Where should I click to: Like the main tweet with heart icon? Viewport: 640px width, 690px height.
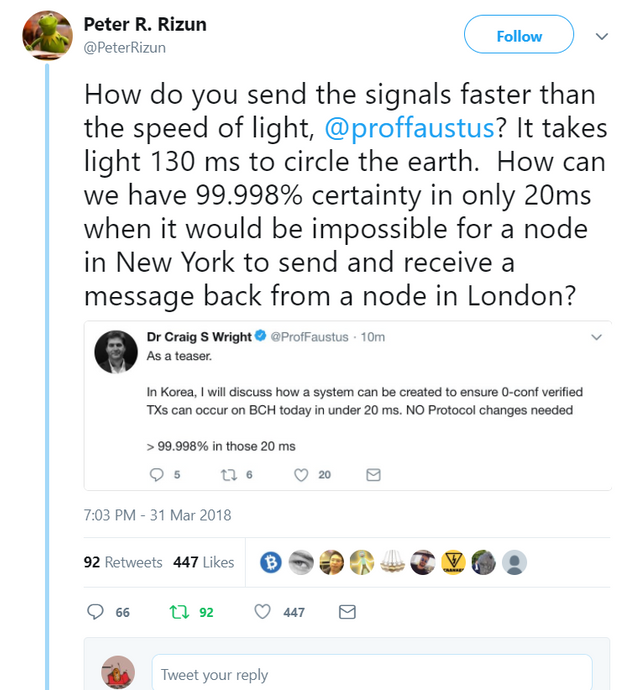click(263, 612)
